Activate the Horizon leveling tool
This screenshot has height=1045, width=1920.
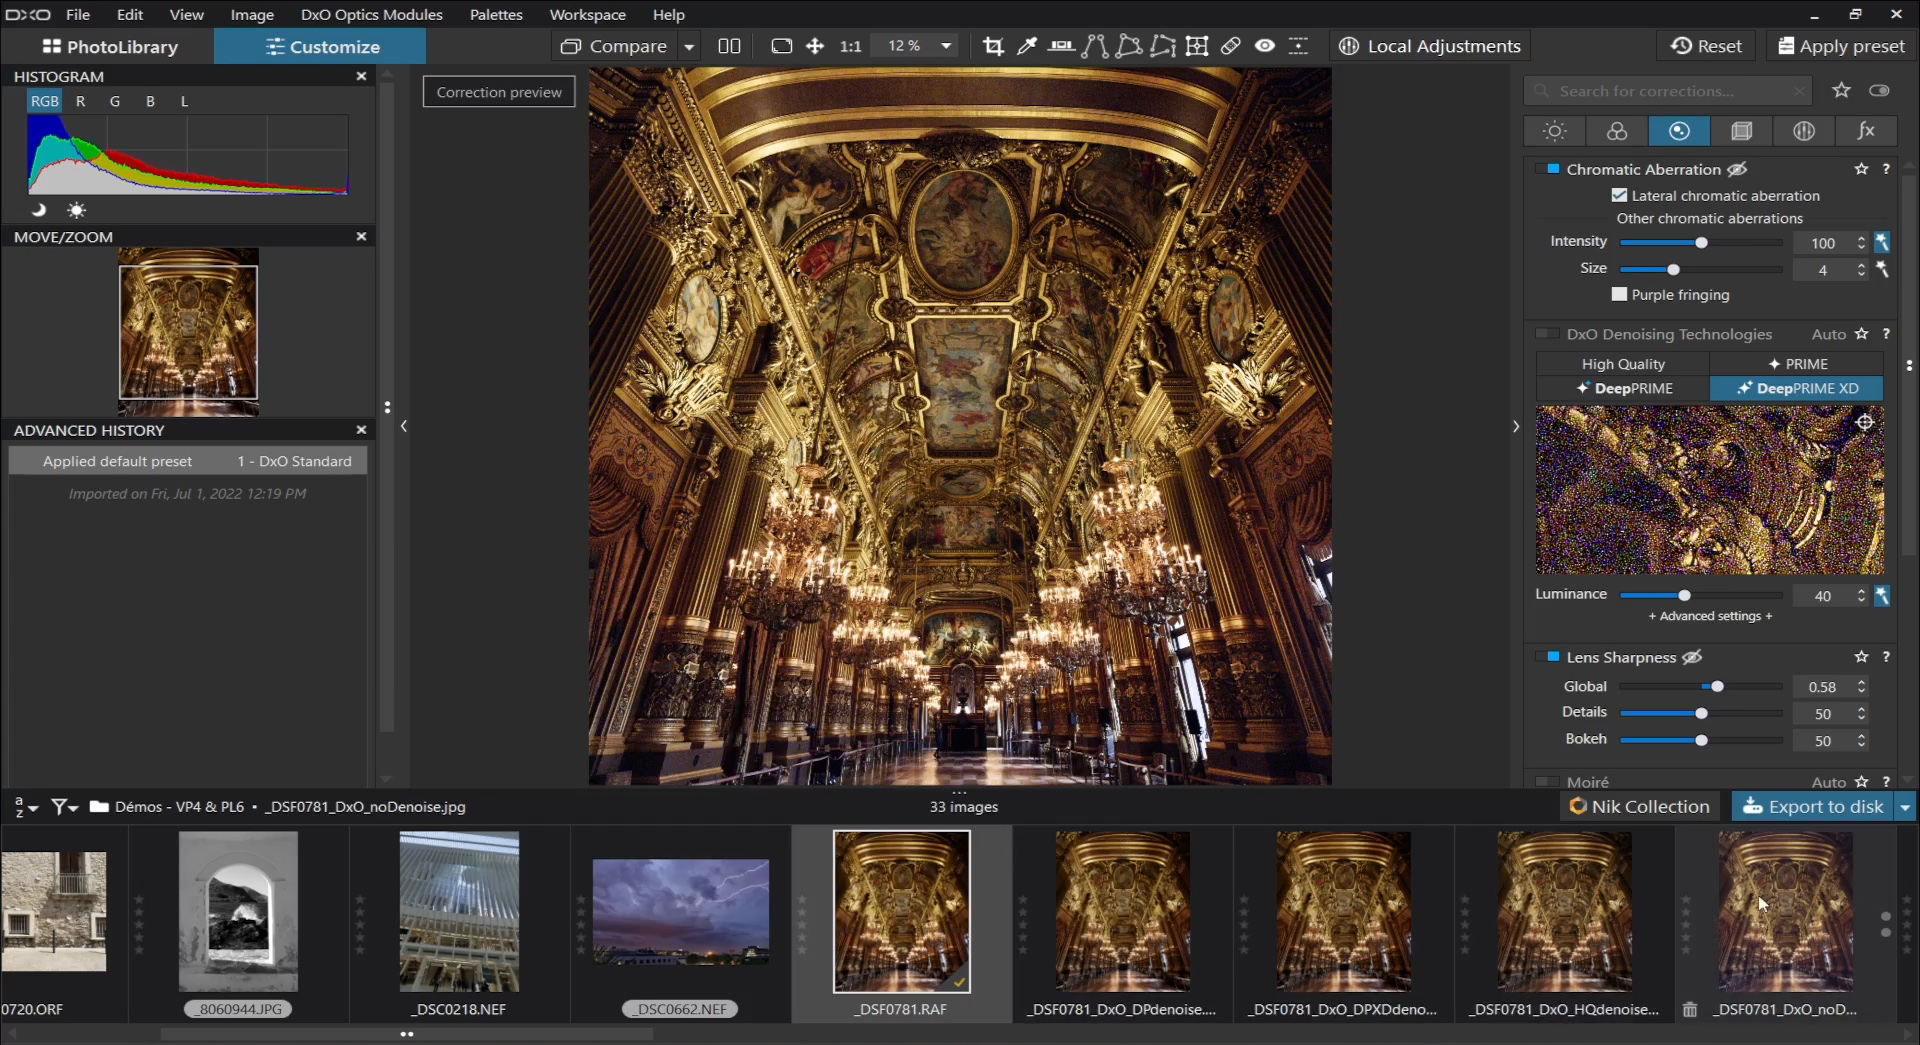click(1061, 46)
